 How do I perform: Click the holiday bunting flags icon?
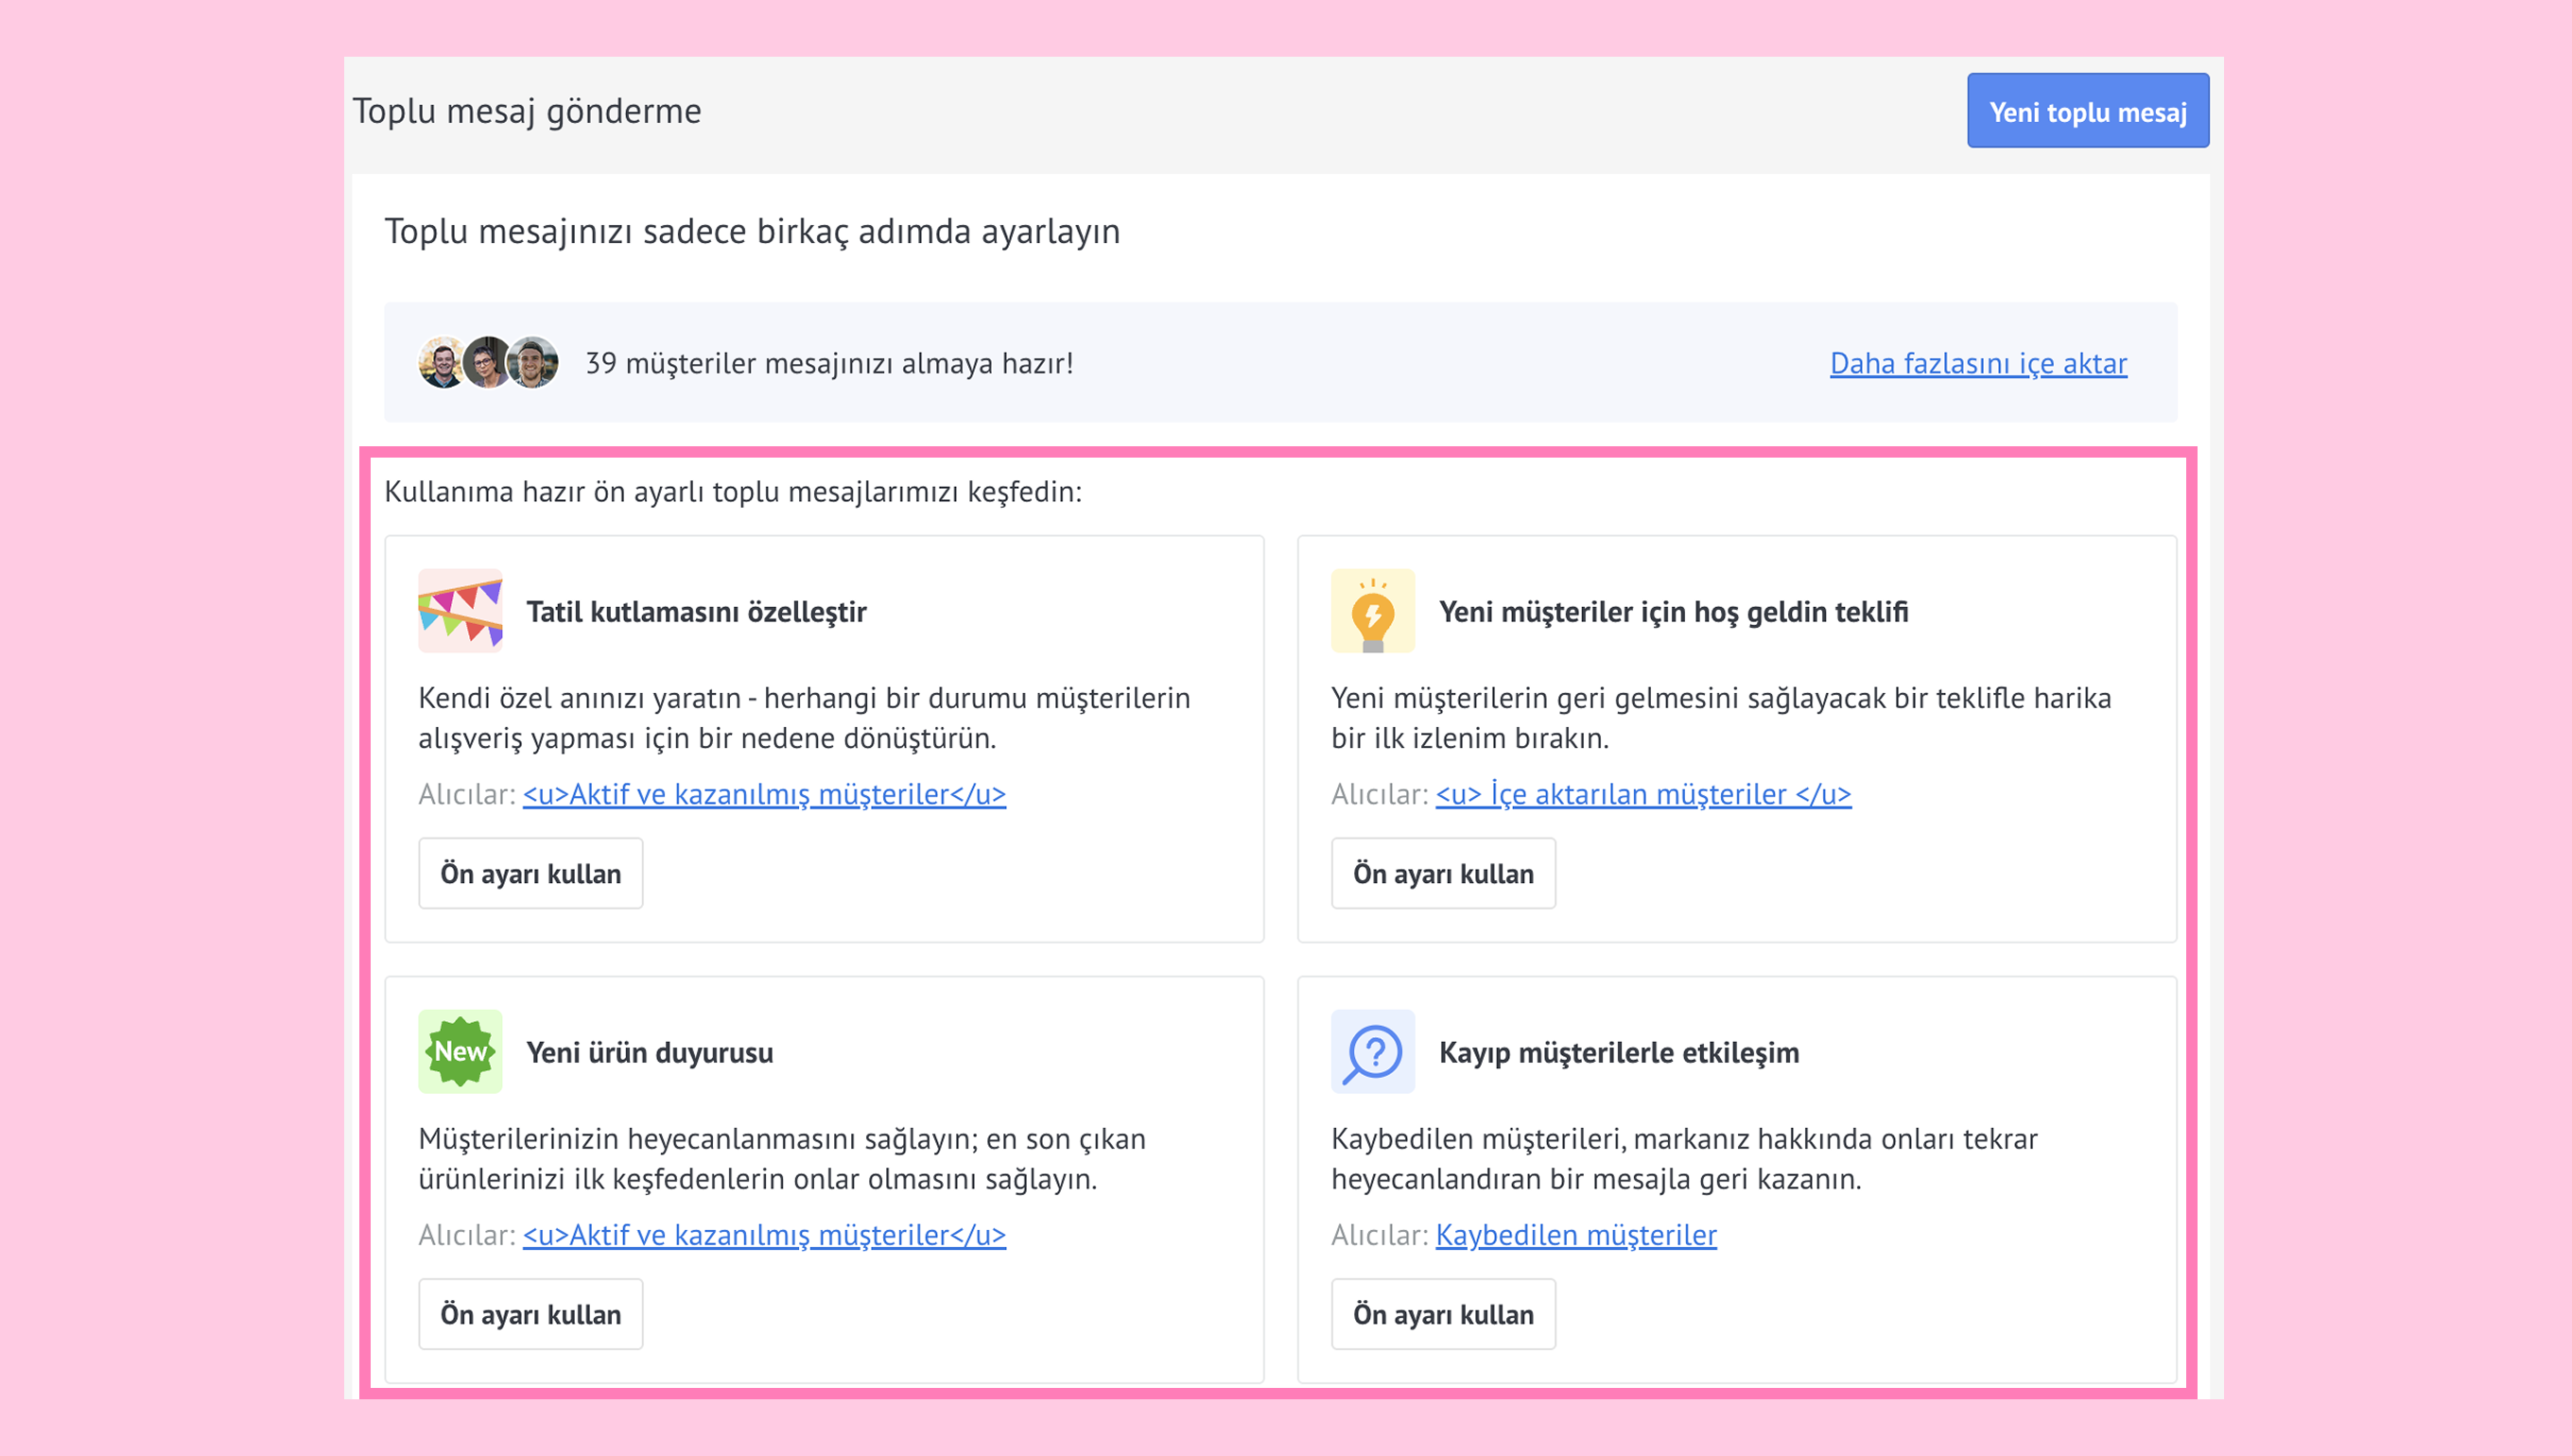click(460, 611)
